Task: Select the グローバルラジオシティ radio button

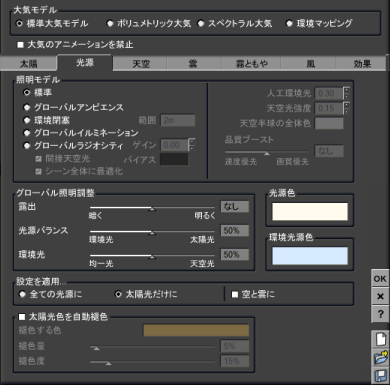Action: [27, 146]
